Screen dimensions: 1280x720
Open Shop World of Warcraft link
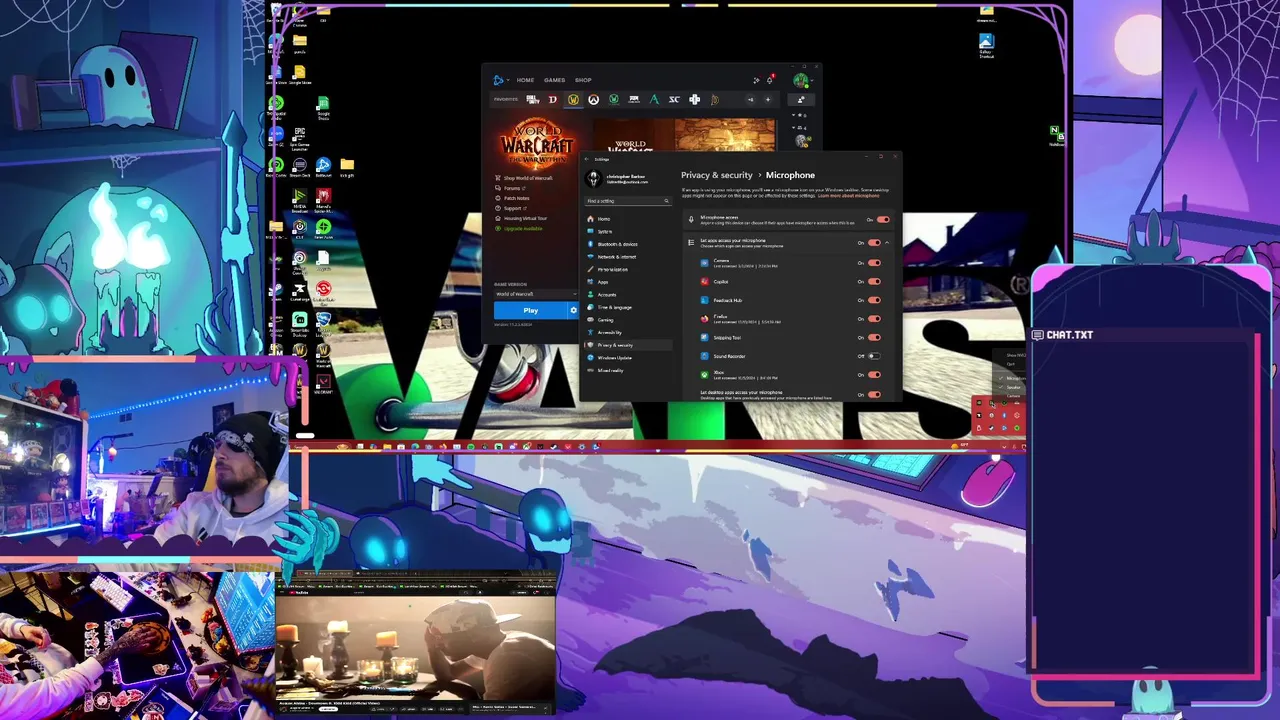528,178
